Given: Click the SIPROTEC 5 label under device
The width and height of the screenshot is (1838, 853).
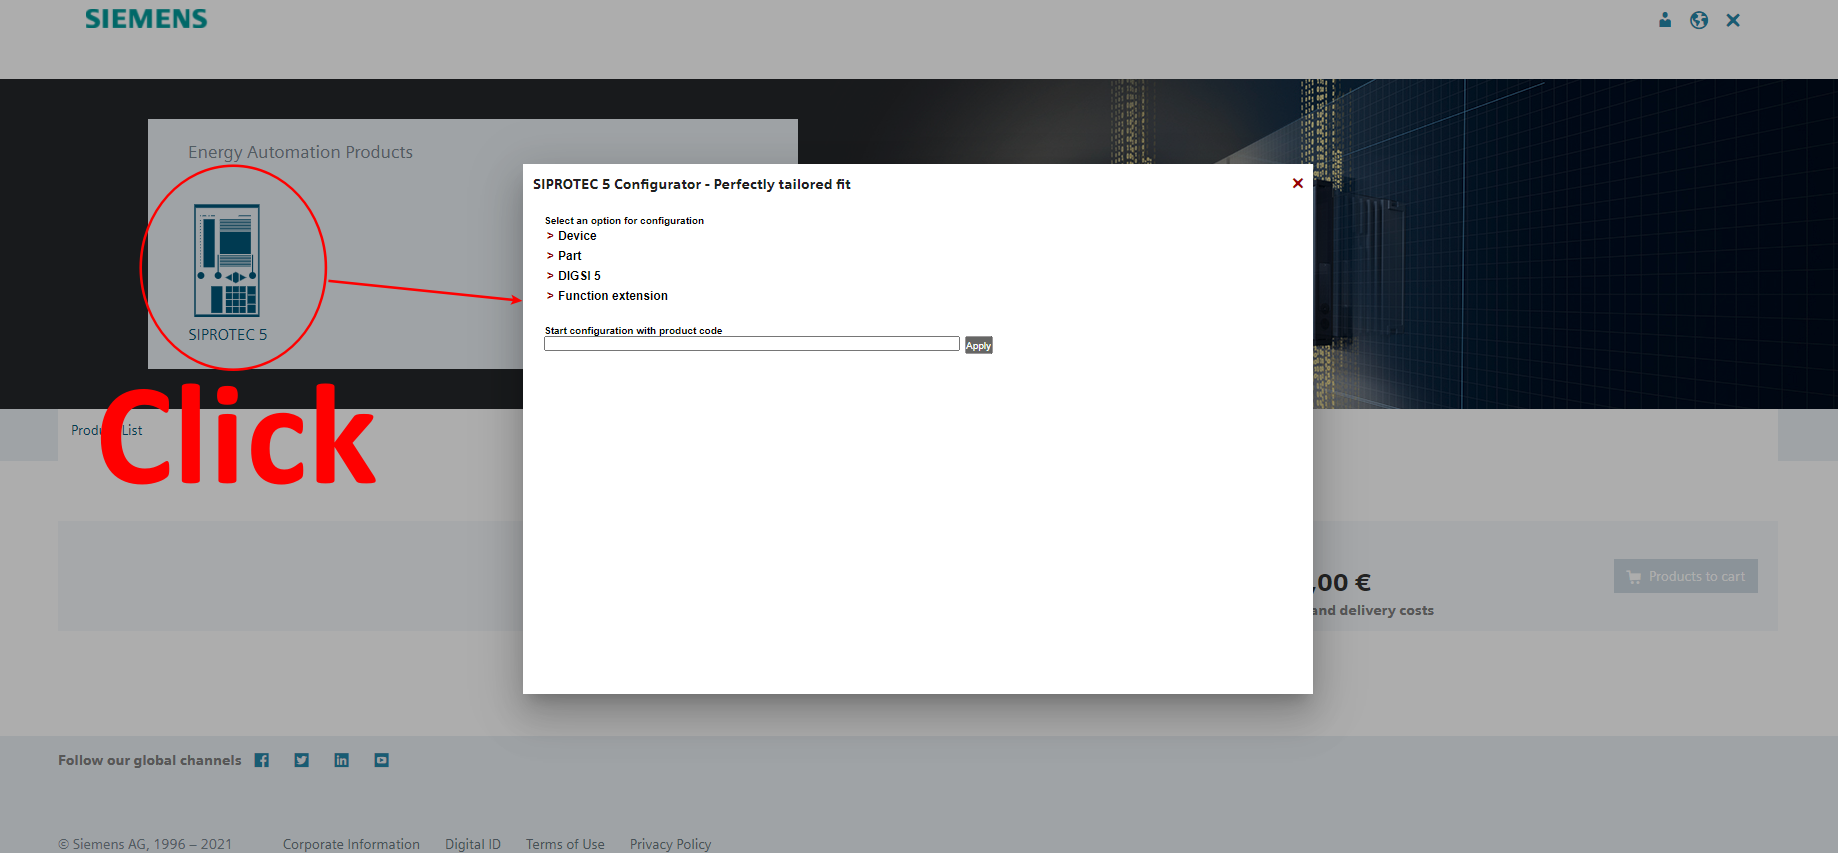Looking at the screenshot, I should coord(228,335).
